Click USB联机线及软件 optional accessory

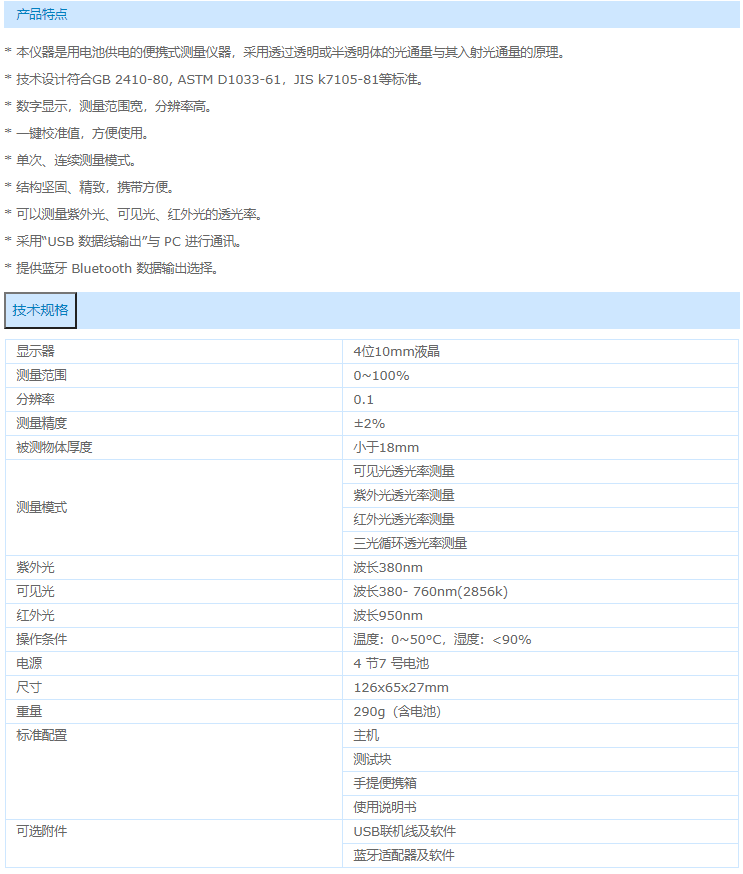405,831
